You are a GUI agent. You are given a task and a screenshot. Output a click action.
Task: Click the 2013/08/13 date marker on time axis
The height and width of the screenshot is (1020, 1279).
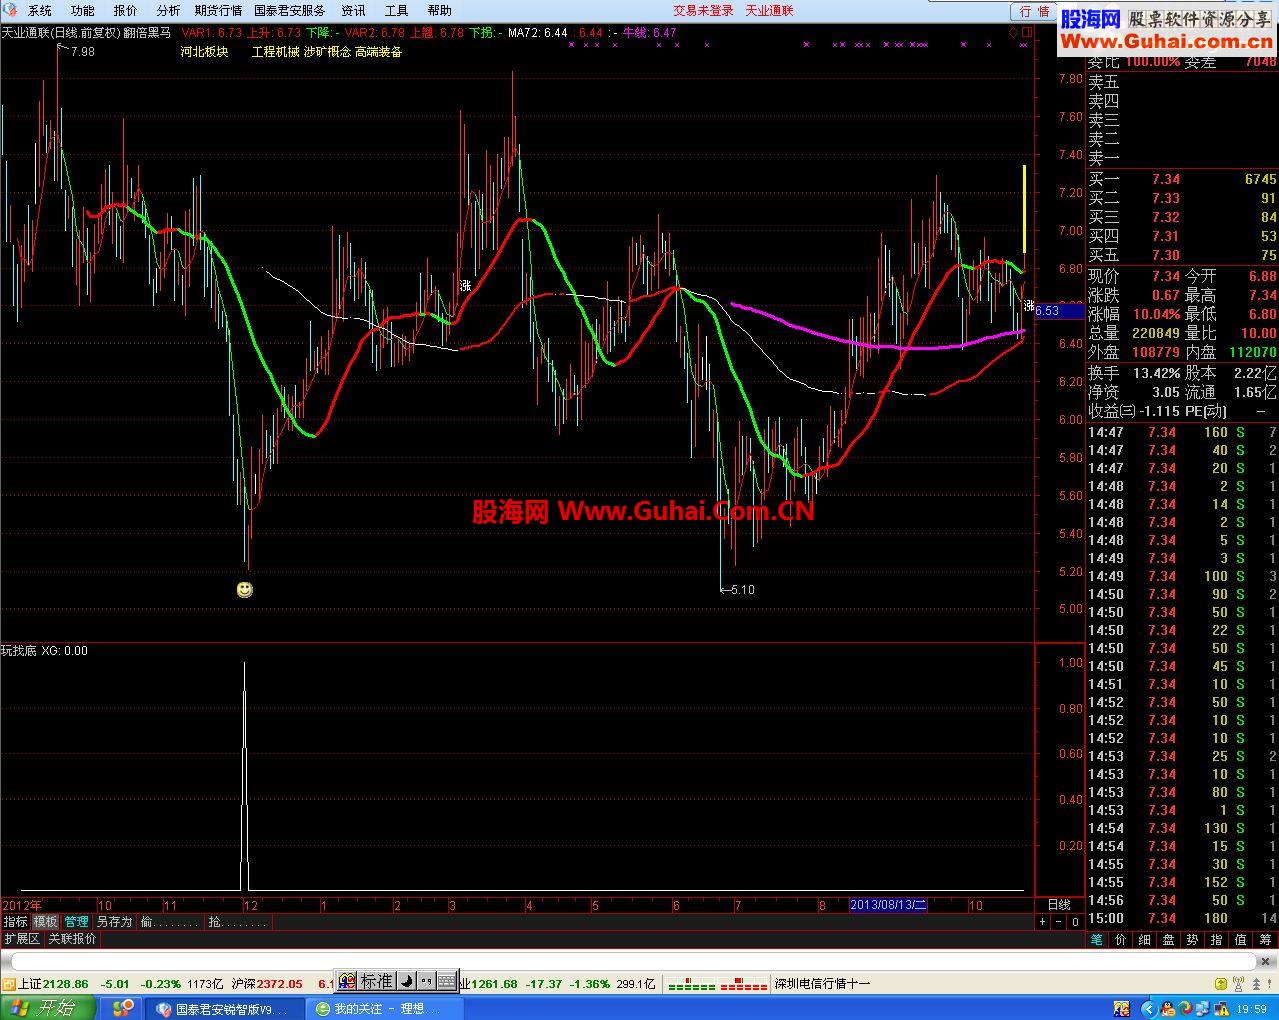pyautogui.click(x=888, y=904)
